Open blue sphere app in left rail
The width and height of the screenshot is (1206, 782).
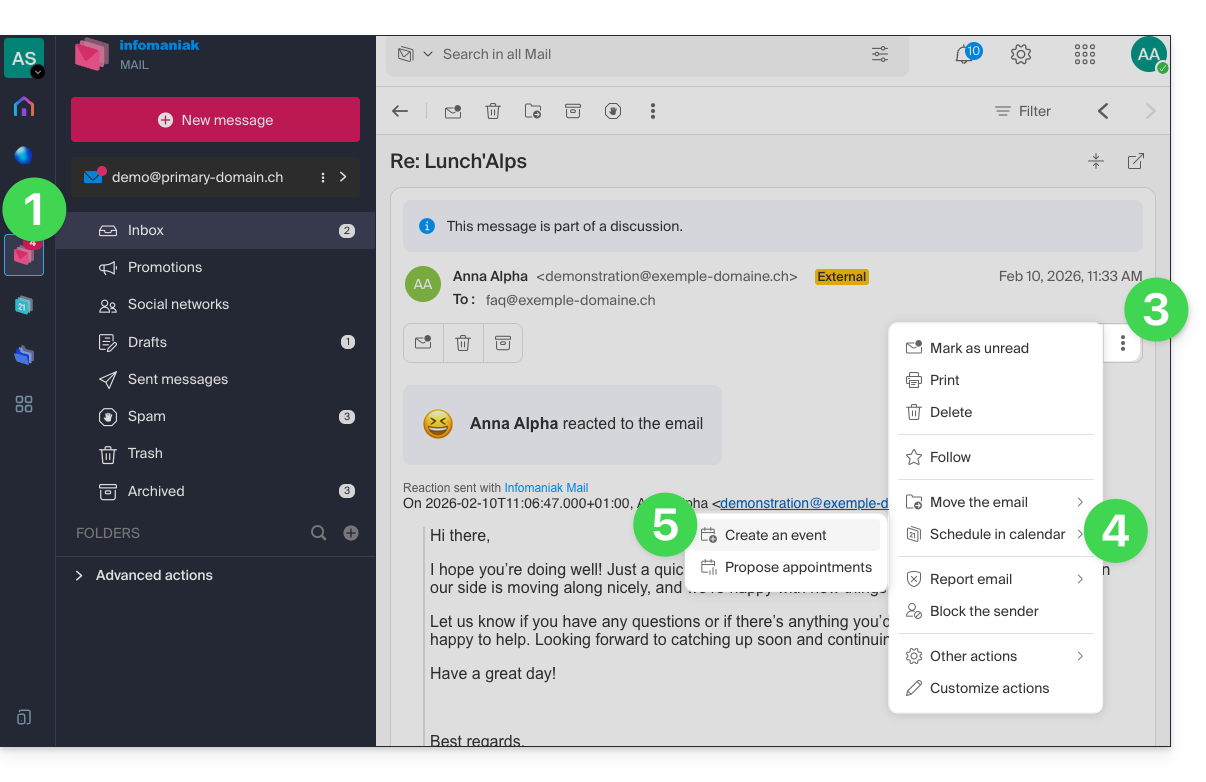tap(24, 155)
